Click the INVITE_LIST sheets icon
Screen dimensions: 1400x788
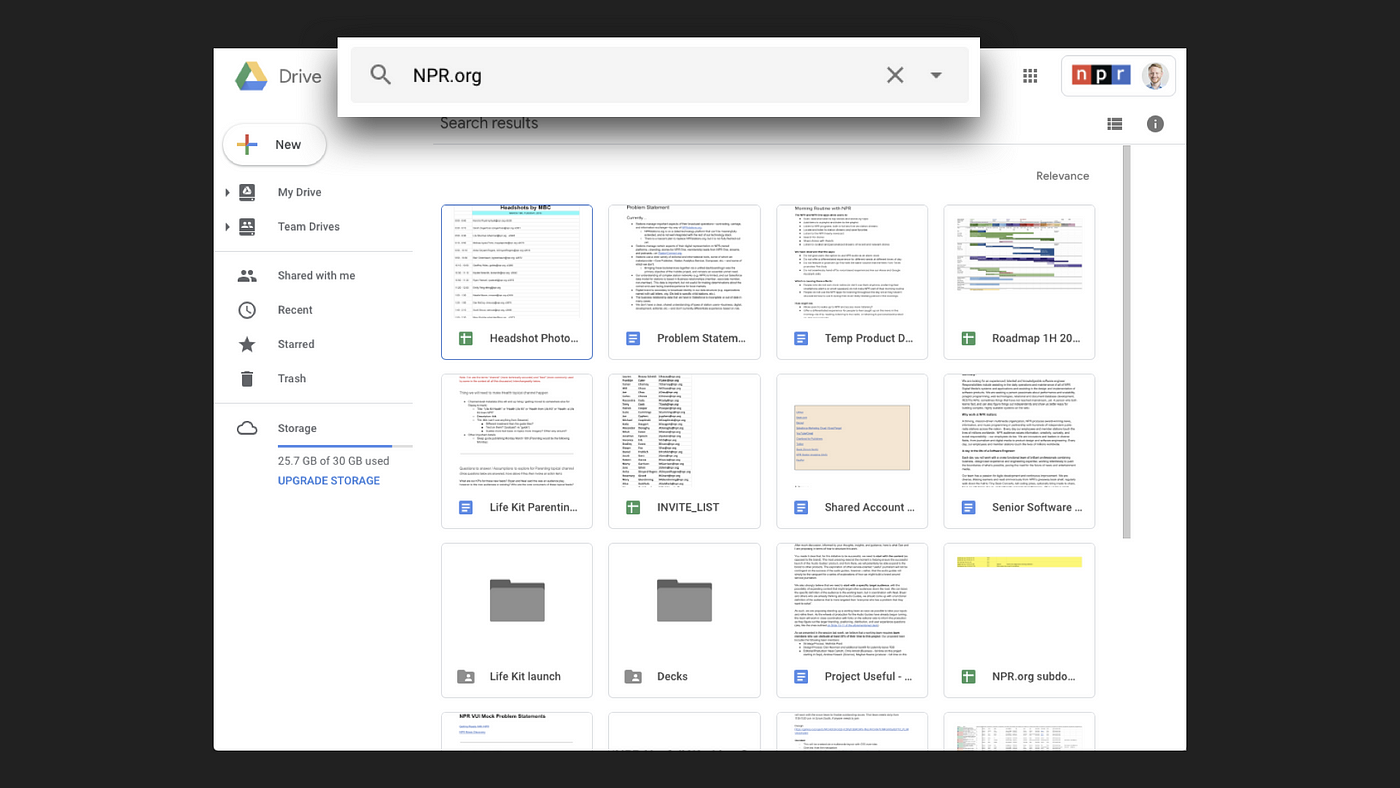[x=633, y=507]
